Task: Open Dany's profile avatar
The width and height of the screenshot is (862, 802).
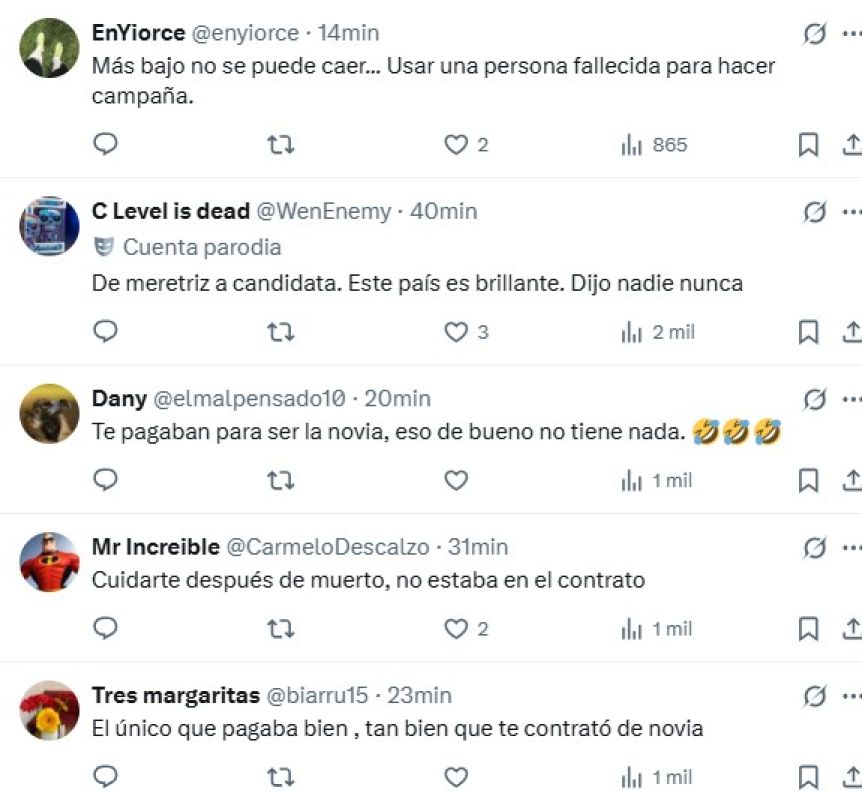Action: click(x=49, y=413)
